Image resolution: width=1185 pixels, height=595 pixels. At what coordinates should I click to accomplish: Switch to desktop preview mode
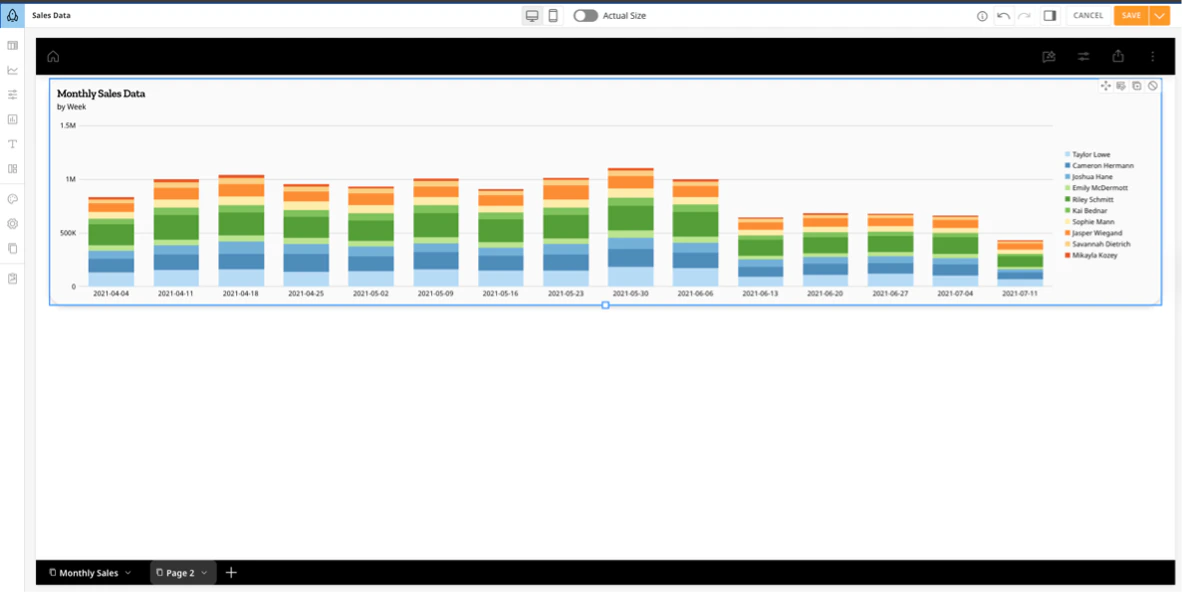[x=532, y=16]
